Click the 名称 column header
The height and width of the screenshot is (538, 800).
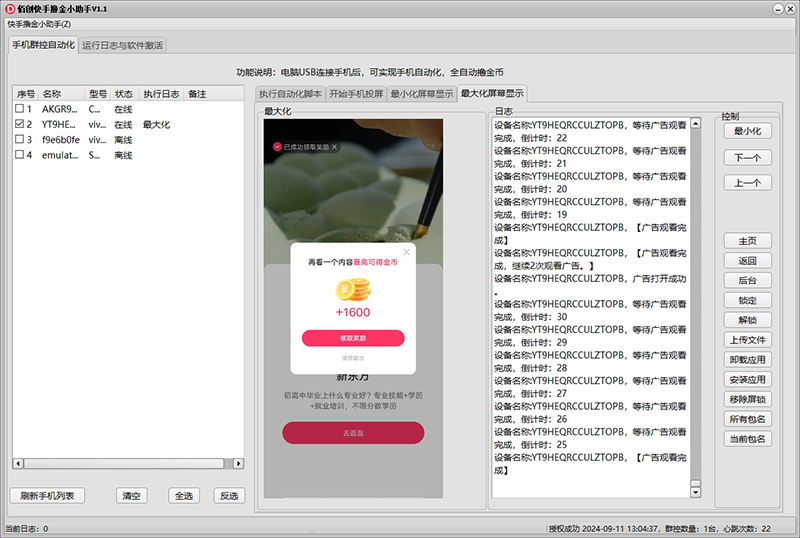tap(61, 94)
